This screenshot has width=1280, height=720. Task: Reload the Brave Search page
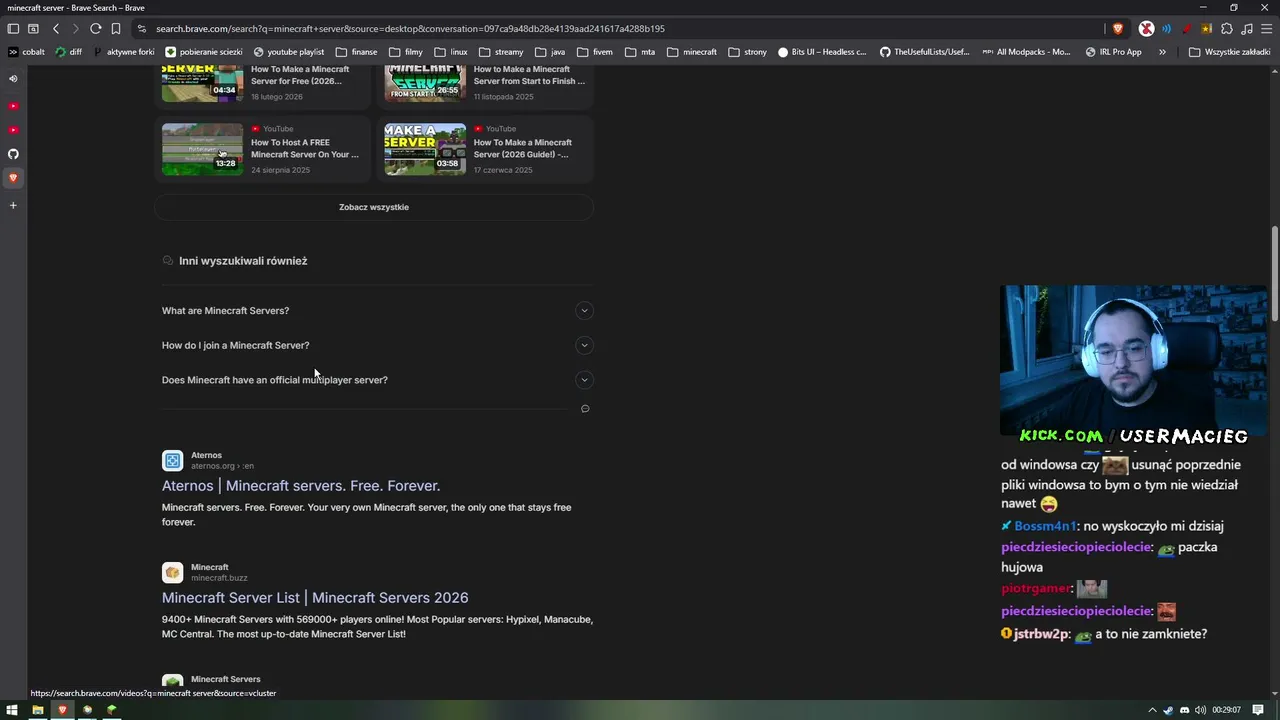coord(96,29)
